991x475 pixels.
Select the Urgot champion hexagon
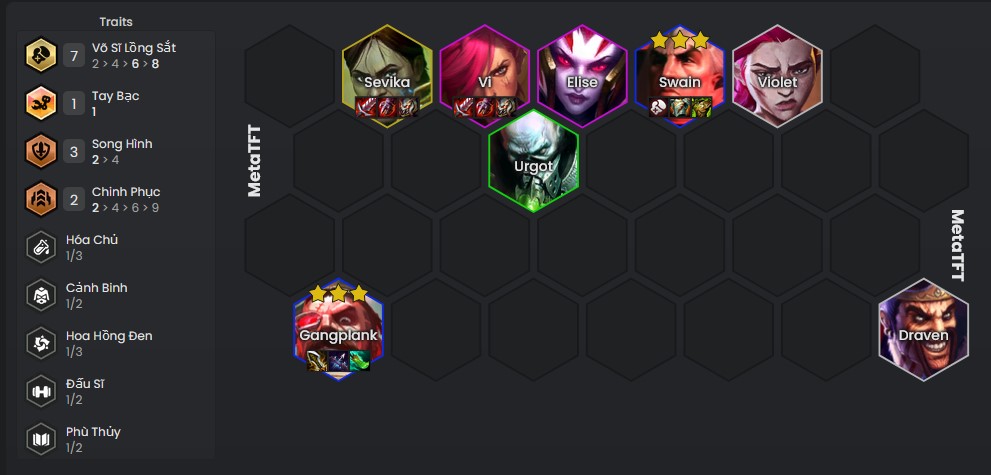coord(533,160)
